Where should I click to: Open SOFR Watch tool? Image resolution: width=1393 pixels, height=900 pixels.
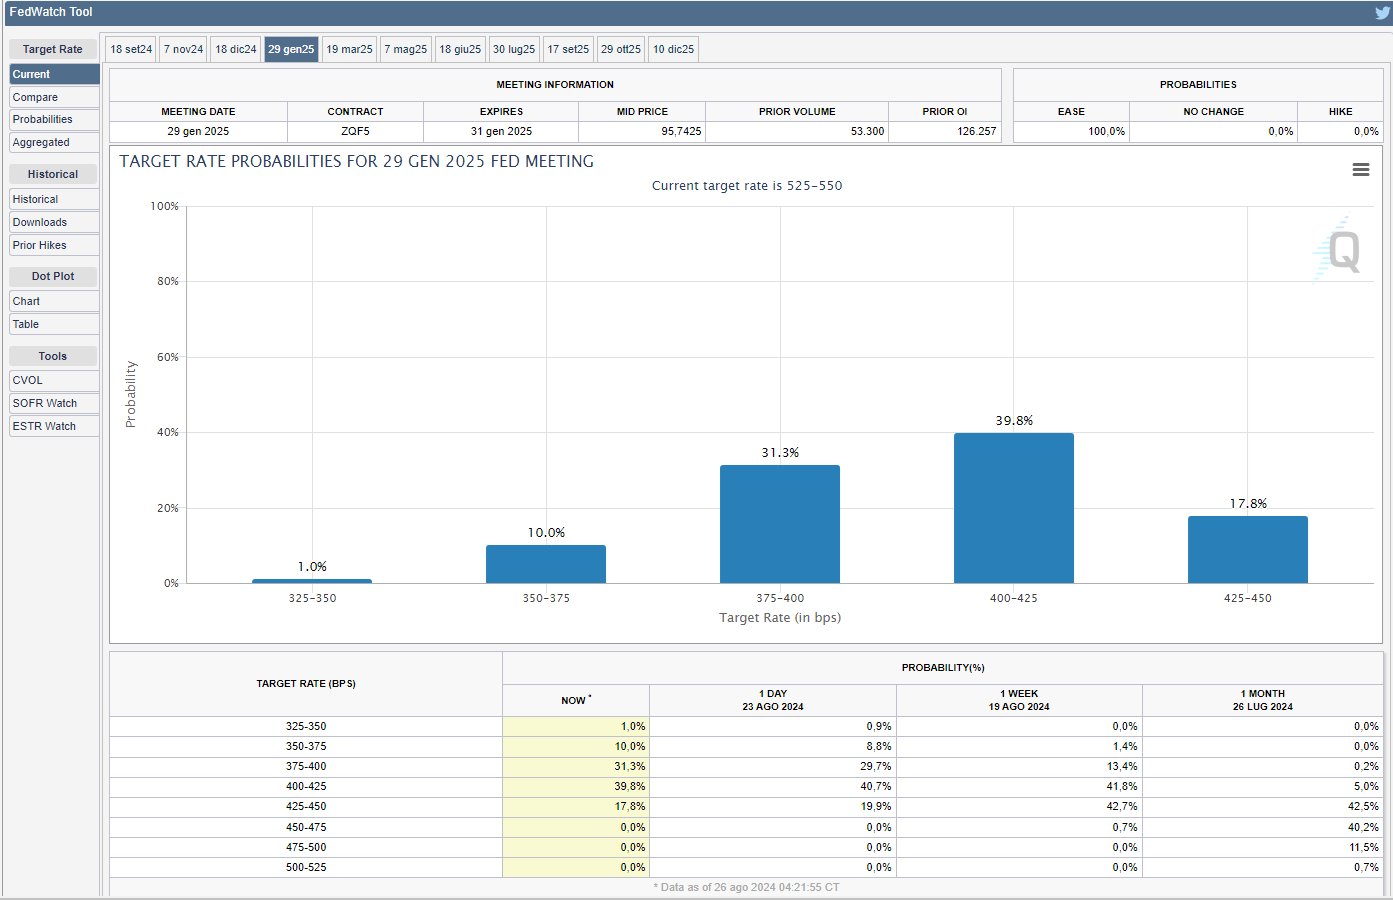(x=54, y=403)
